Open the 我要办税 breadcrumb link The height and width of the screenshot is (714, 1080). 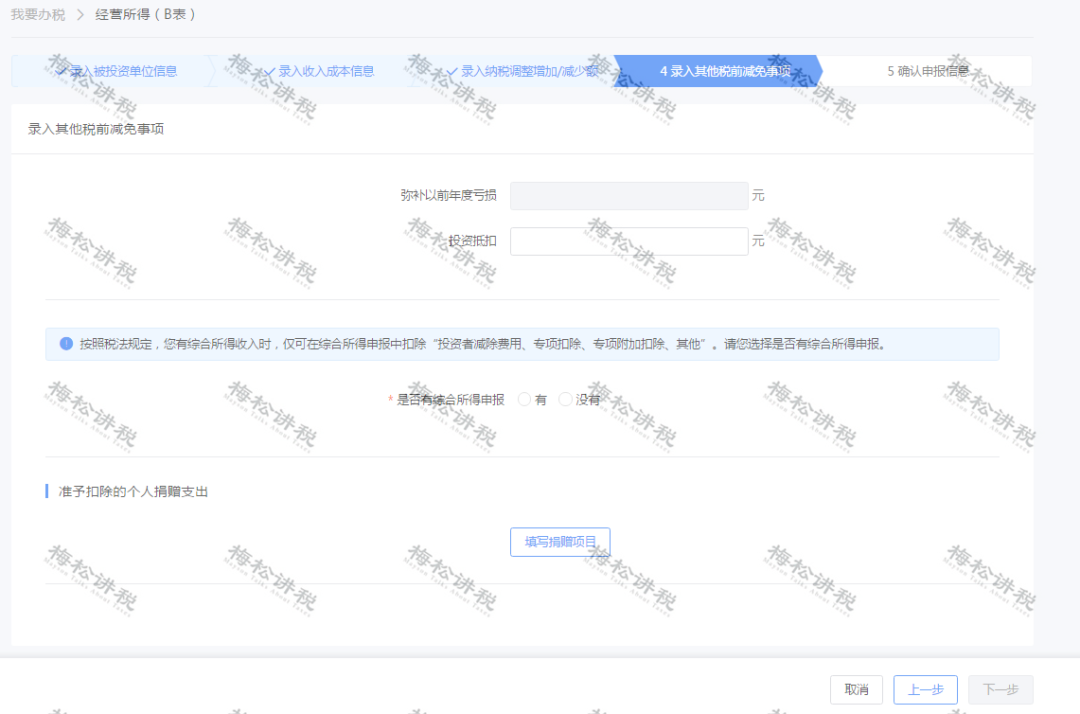pos(38,15)
